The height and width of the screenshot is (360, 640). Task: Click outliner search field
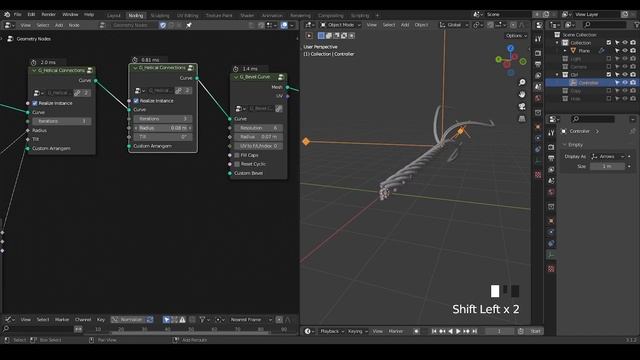pyautogui.click(x=604, y=25)
